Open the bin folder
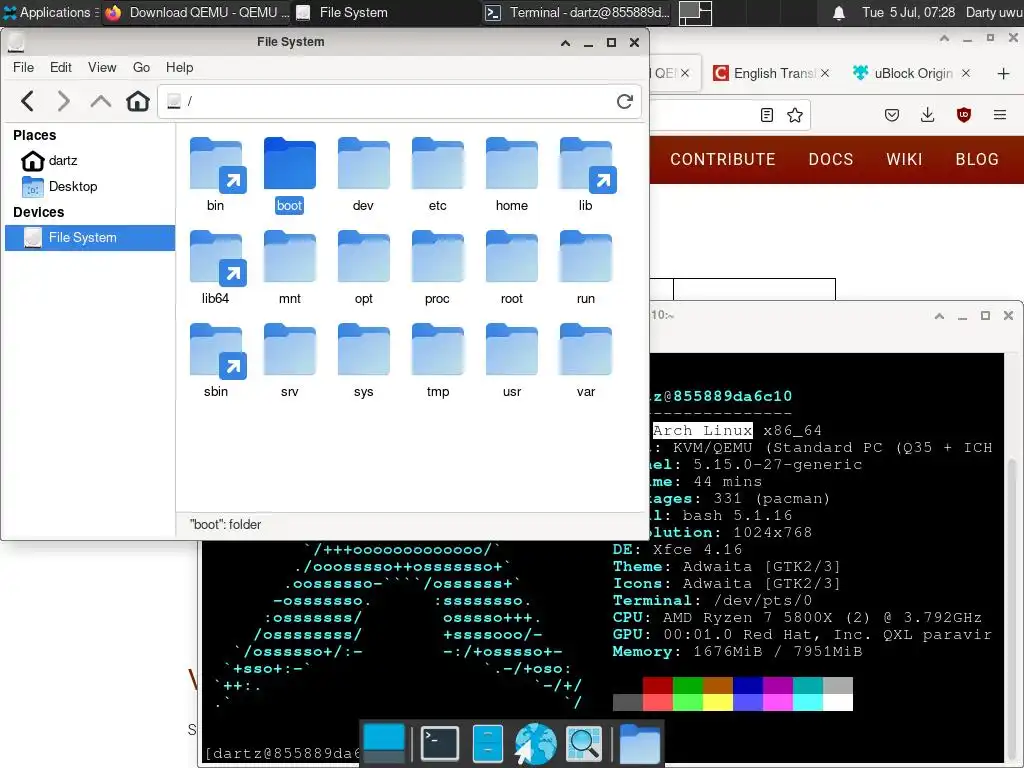Screen dimensions: 1024x768 216,175
